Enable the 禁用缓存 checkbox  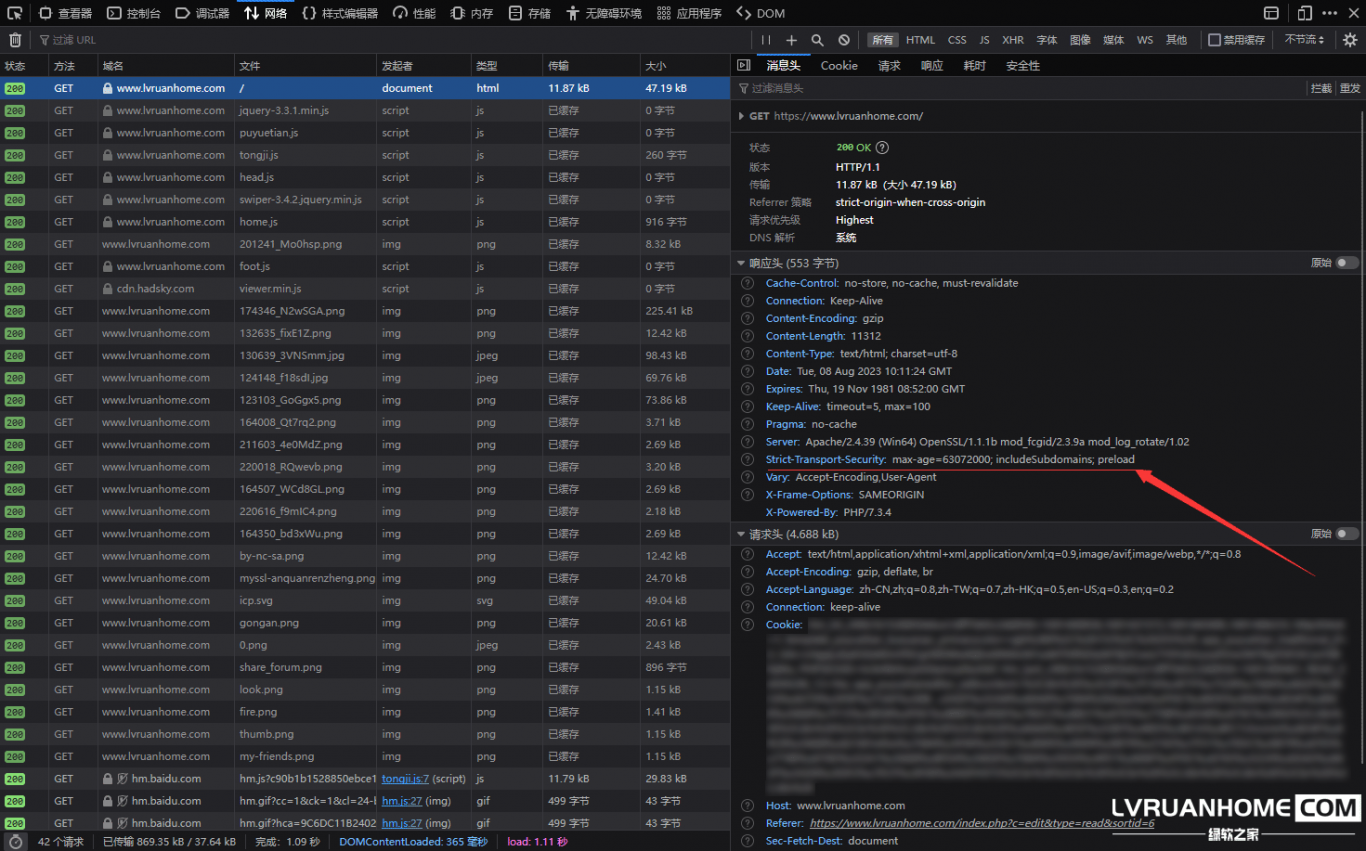point(1214,40)
